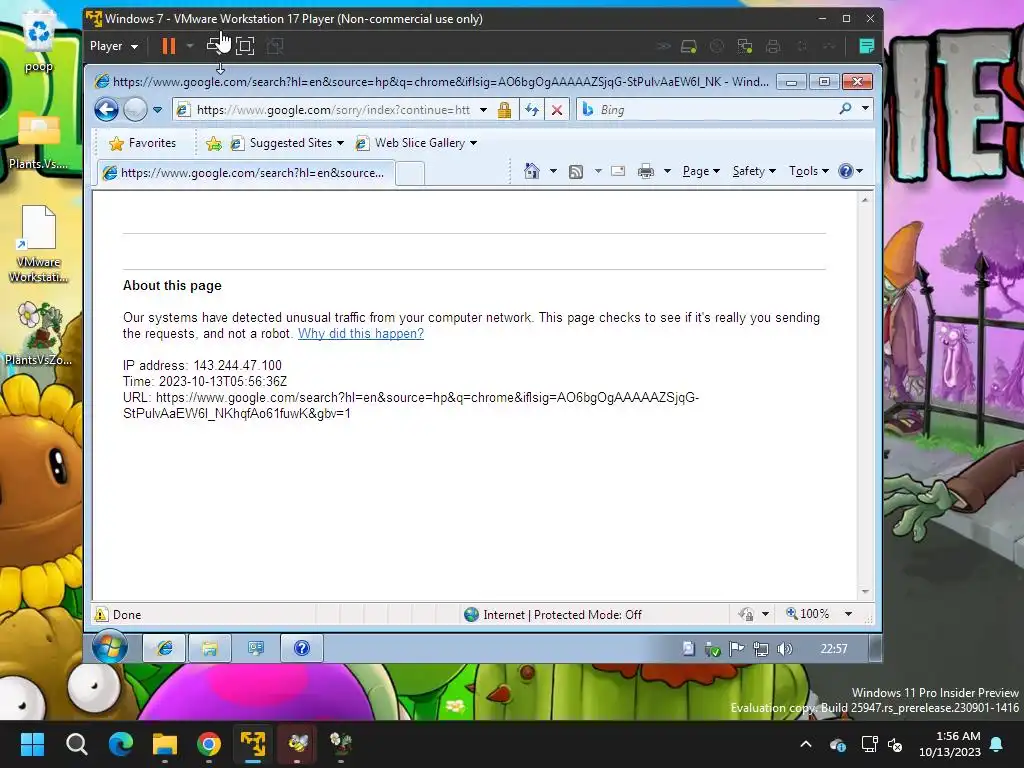Refresh the page in Internet Explorer

click(x=532, y=110)
